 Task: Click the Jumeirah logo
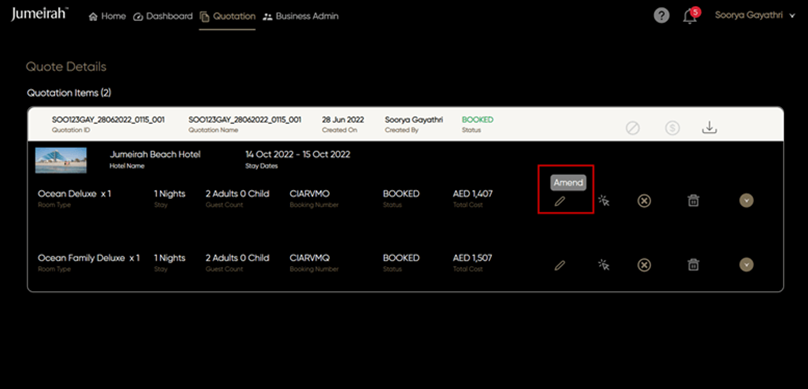click(x=39, y=15)
